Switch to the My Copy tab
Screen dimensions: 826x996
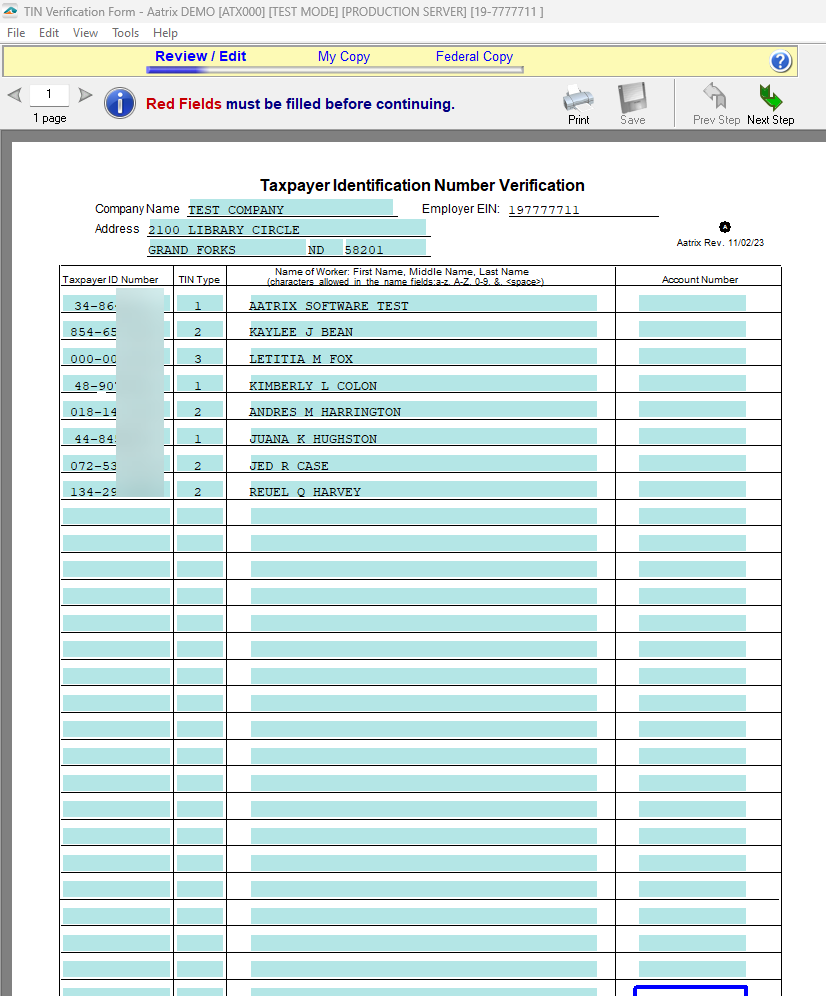[x=343, y=57]
